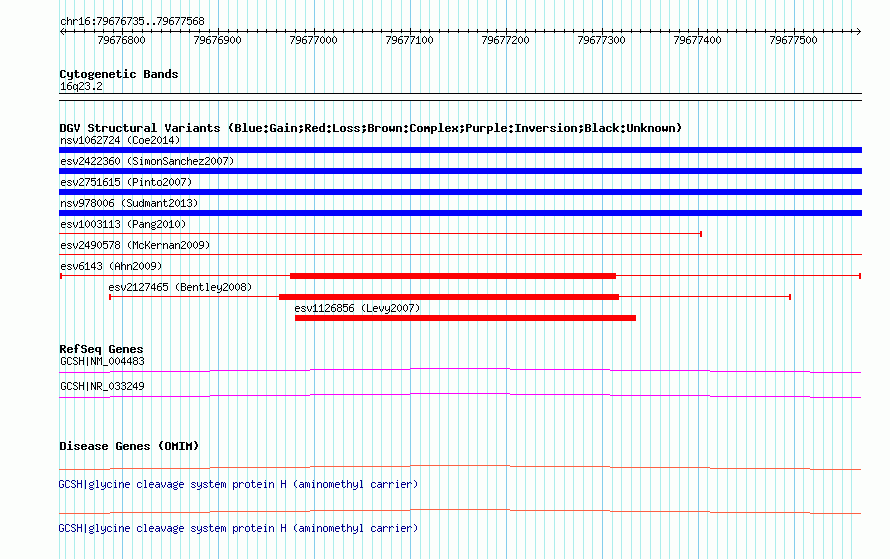This screenshot has height=559, width=890.
Task: Click the 16q23.2 band label
Action: [81, 86]
